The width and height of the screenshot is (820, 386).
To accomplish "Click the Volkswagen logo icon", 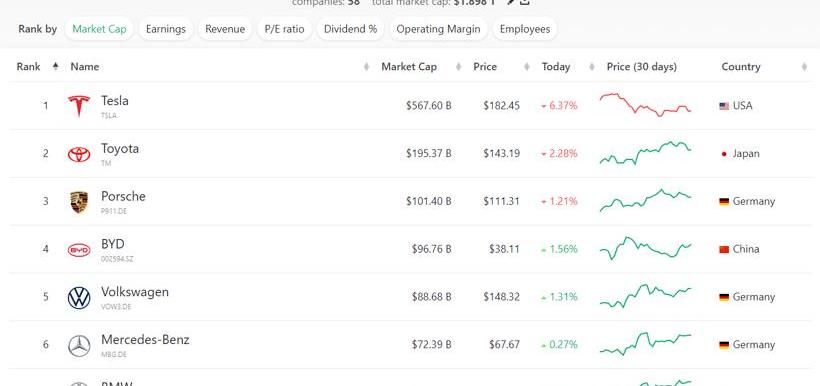I will click(79, 298).
